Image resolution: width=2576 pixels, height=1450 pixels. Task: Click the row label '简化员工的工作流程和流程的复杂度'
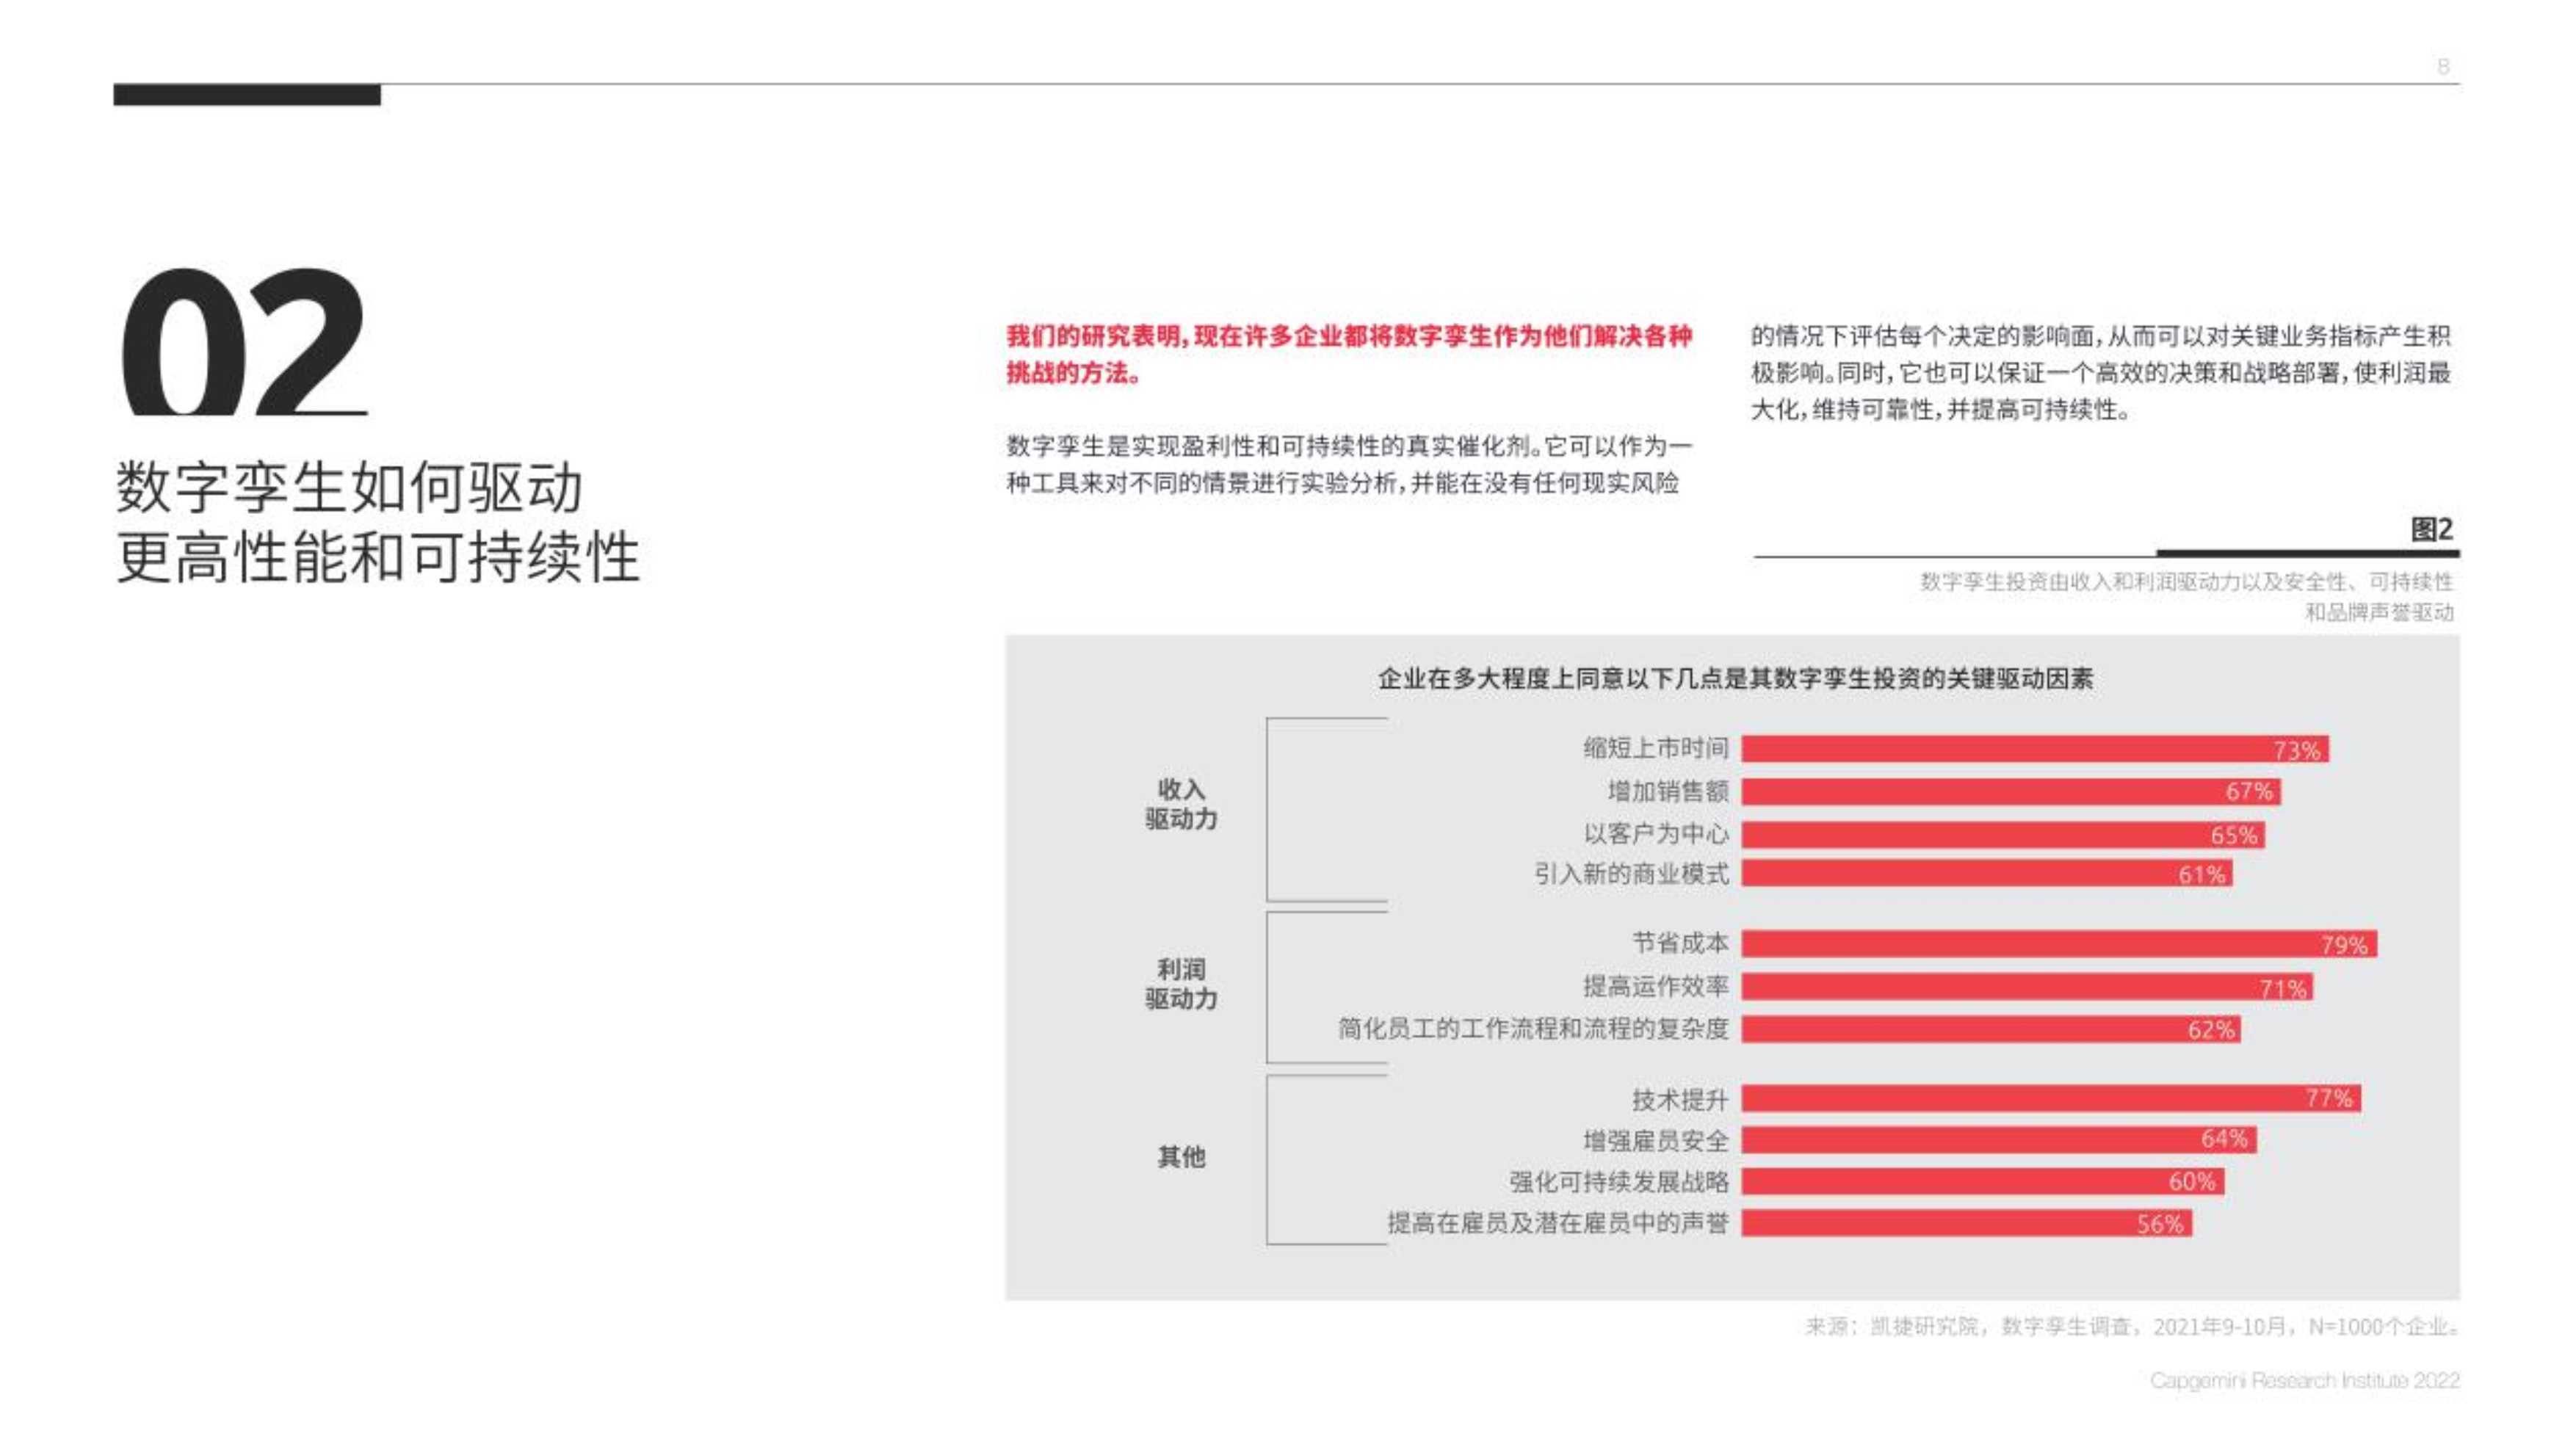(1534, 1028)
